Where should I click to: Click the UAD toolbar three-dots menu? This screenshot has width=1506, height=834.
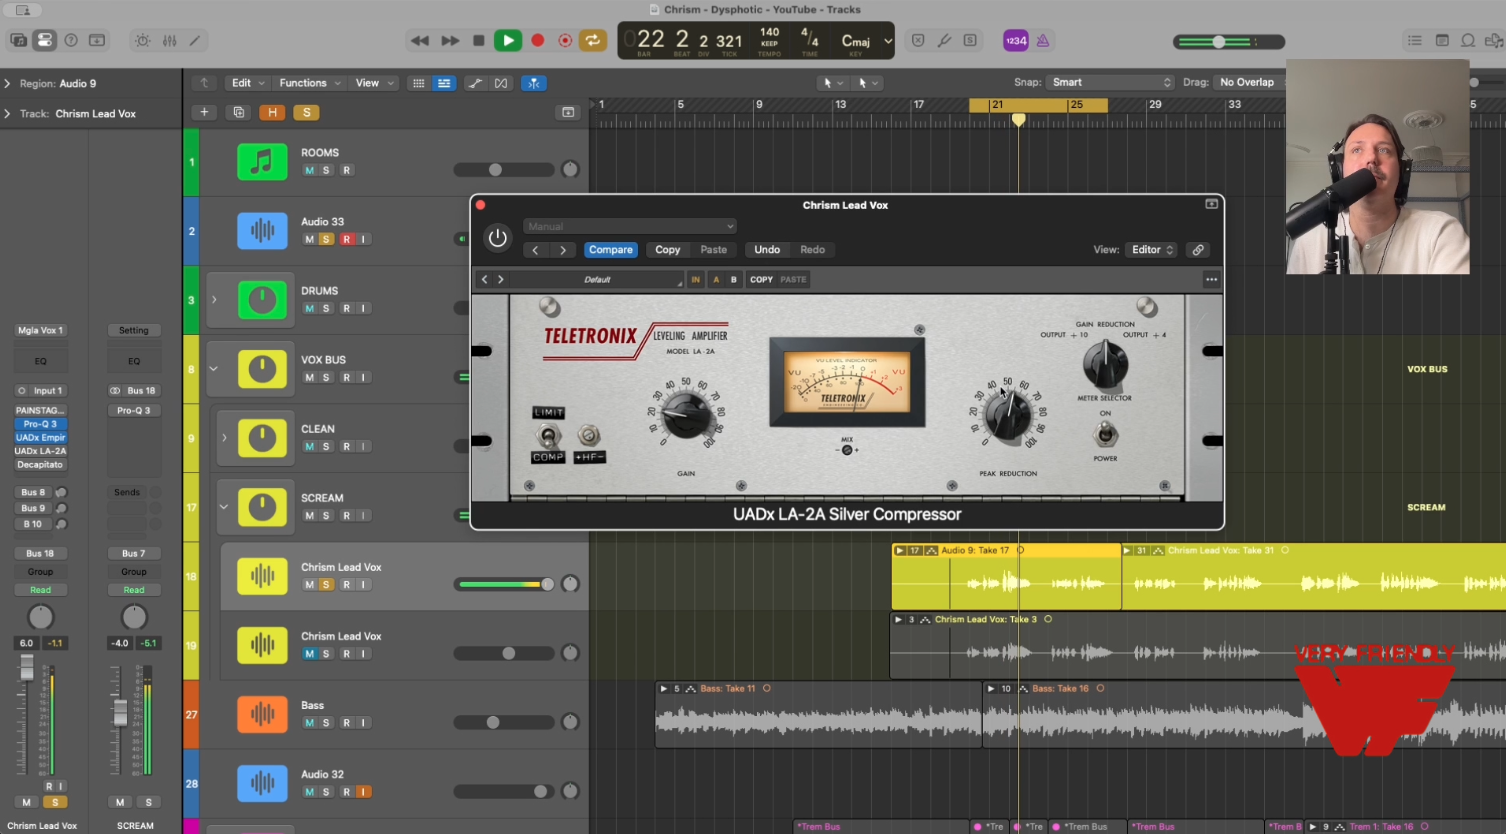(x=1211, y=280)
